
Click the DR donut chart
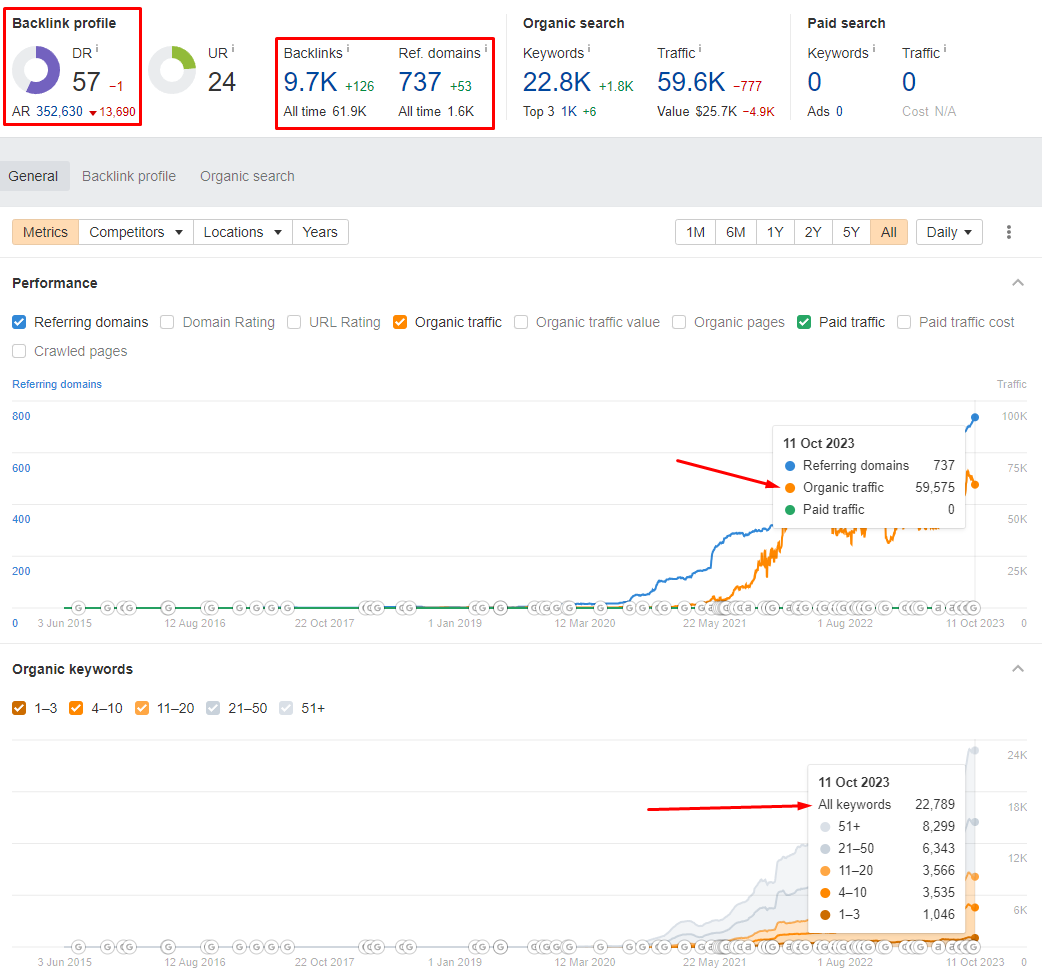pos(36,70)
